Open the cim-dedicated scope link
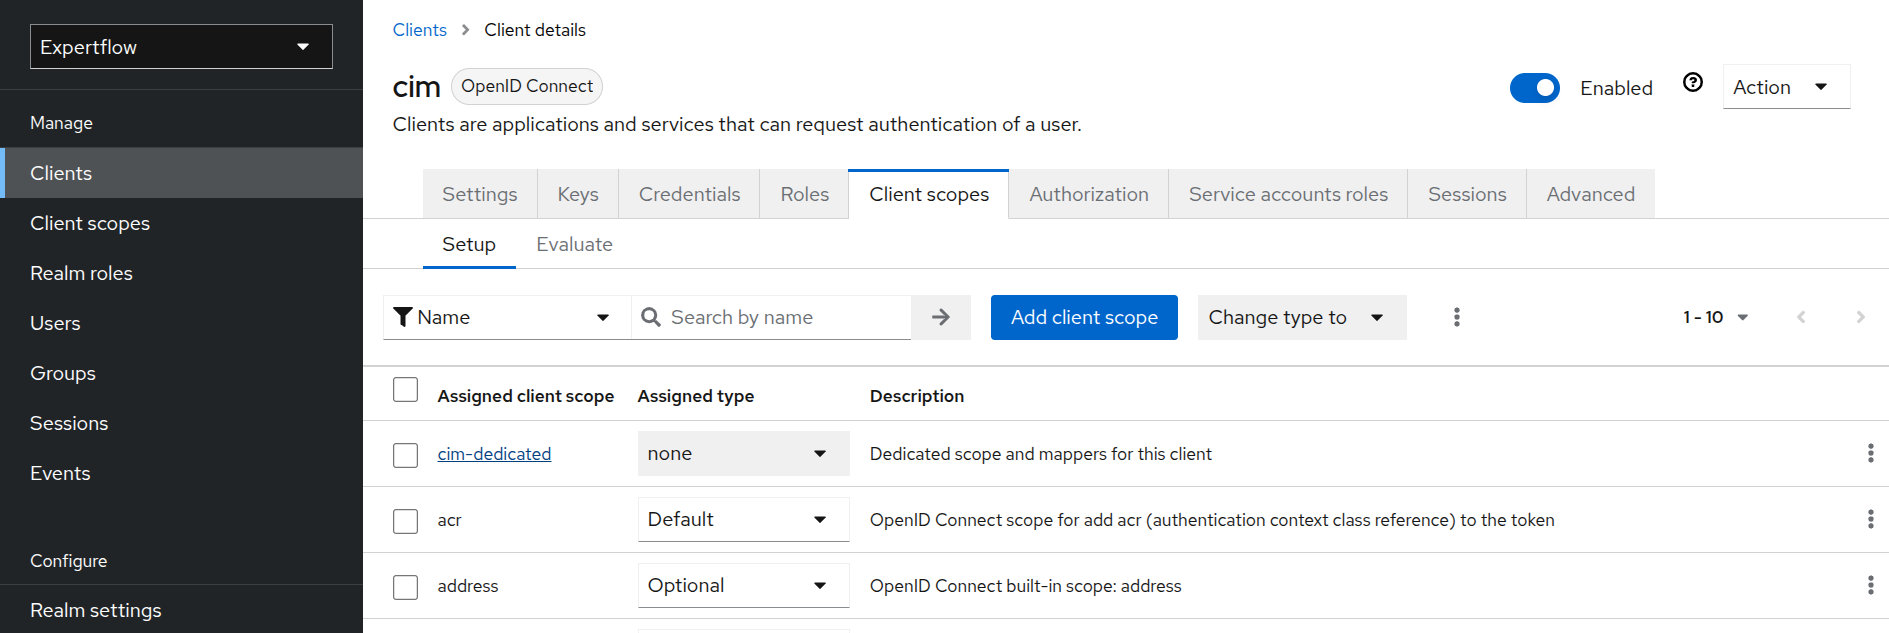 point(494,454)
